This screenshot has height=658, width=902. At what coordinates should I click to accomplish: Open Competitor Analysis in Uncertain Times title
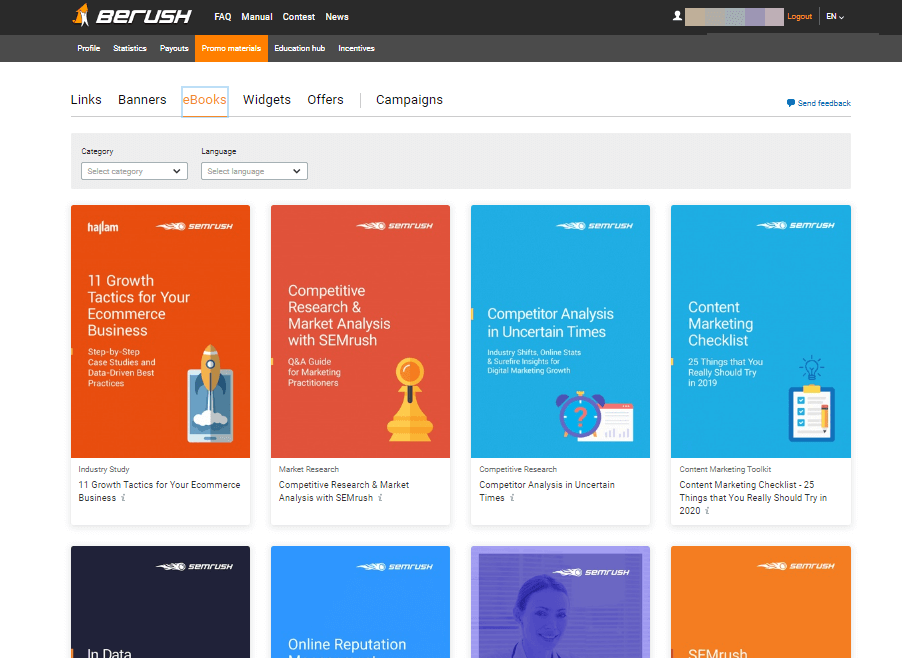pos(546,491)
